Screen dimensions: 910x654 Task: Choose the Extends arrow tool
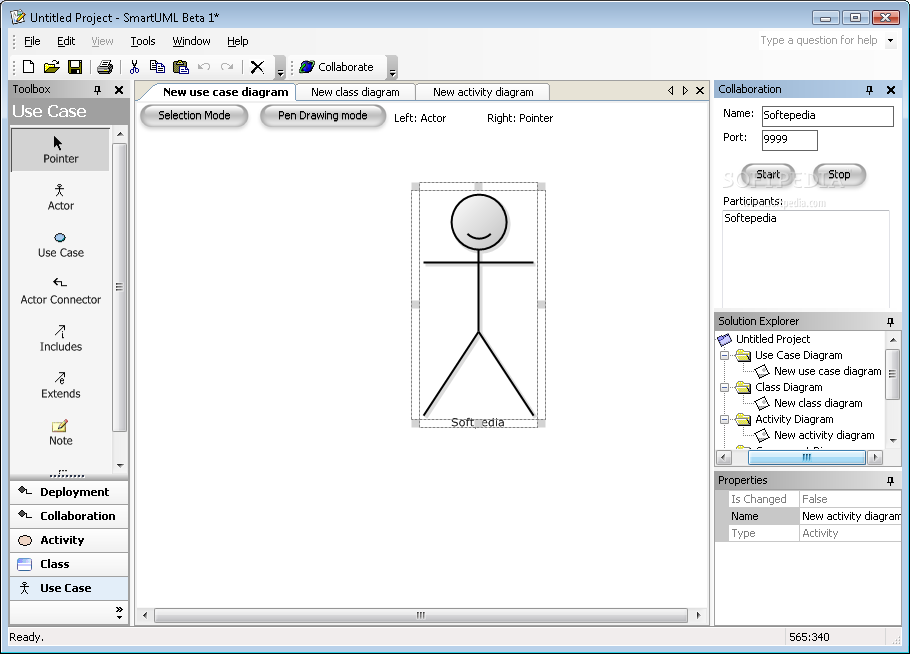point(60,384)
